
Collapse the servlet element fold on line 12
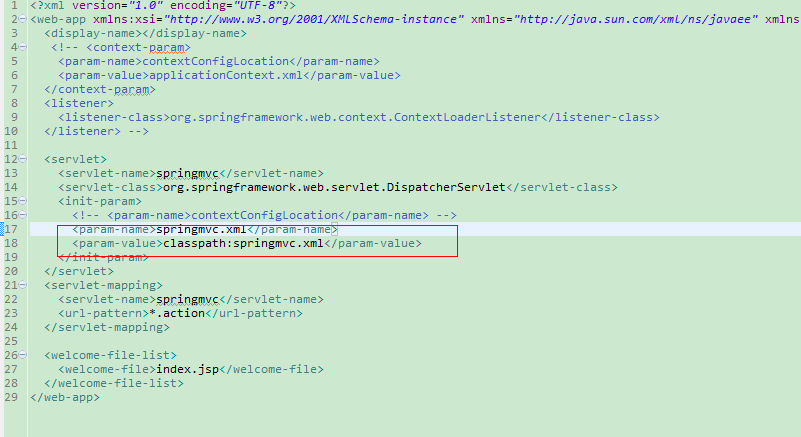point(22,159)
